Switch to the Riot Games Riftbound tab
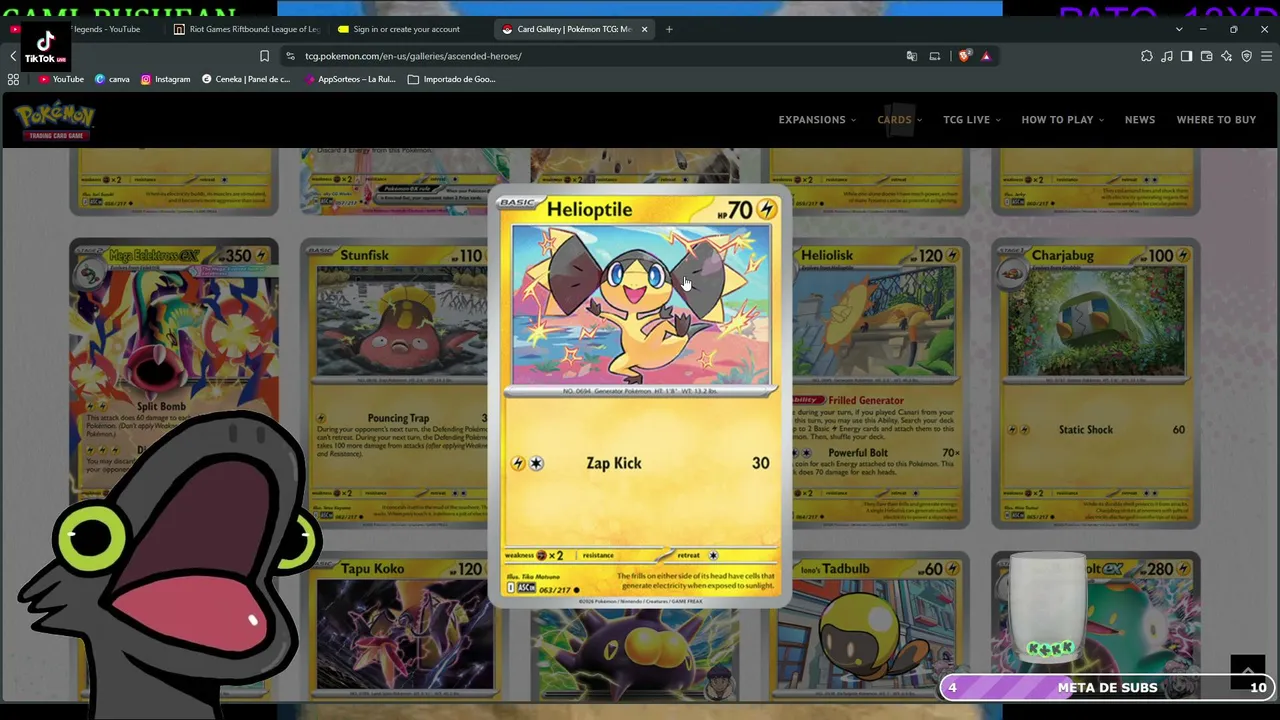The height and width of the screenshot is (720, 1280). [x=246, y=29]
